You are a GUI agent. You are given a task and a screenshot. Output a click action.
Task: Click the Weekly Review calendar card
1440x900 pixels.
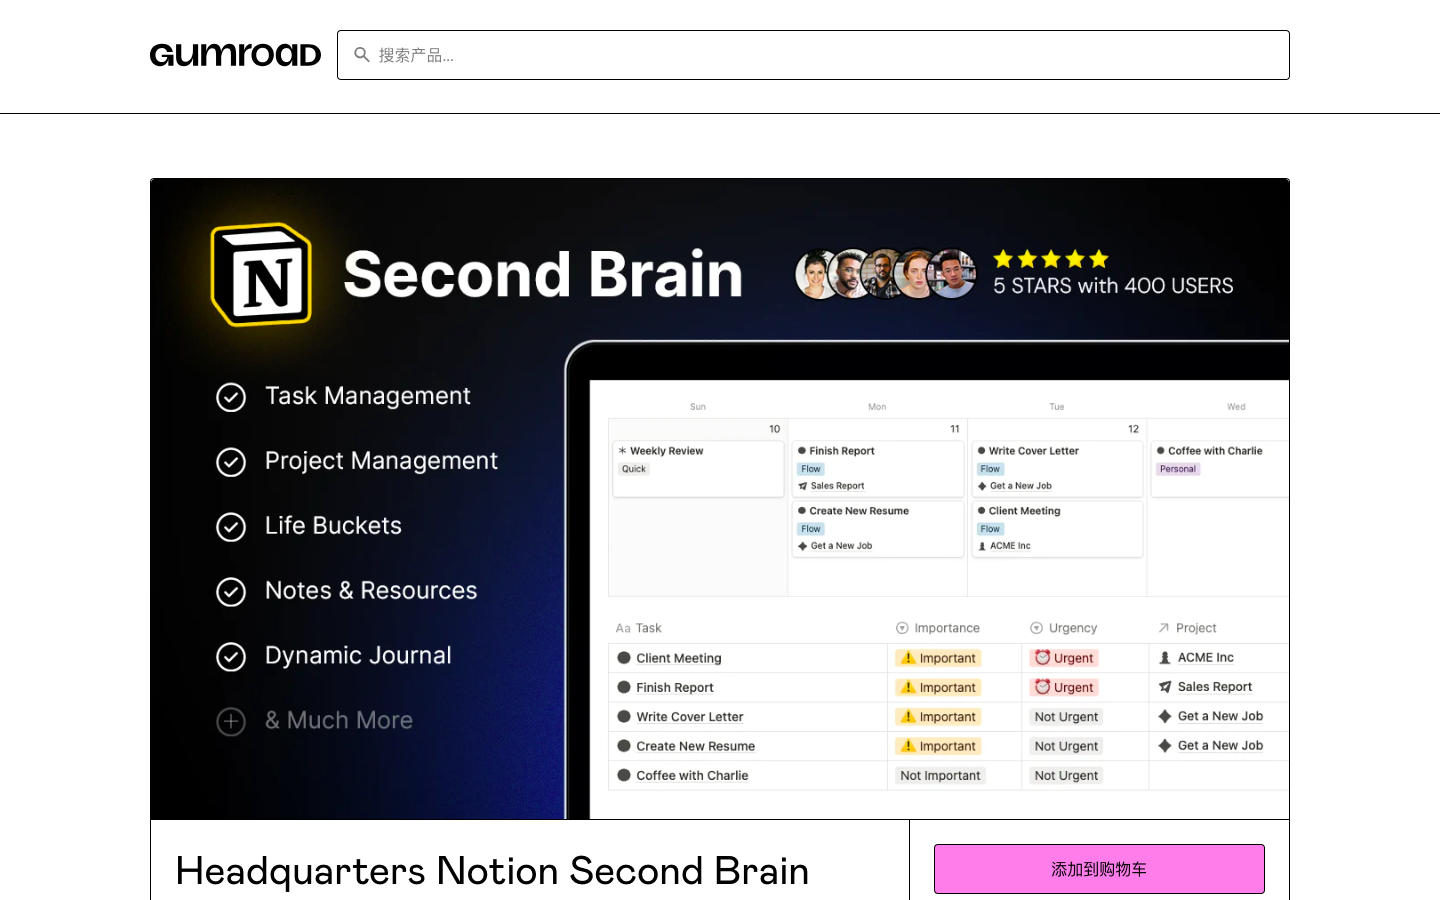[698, 469]
